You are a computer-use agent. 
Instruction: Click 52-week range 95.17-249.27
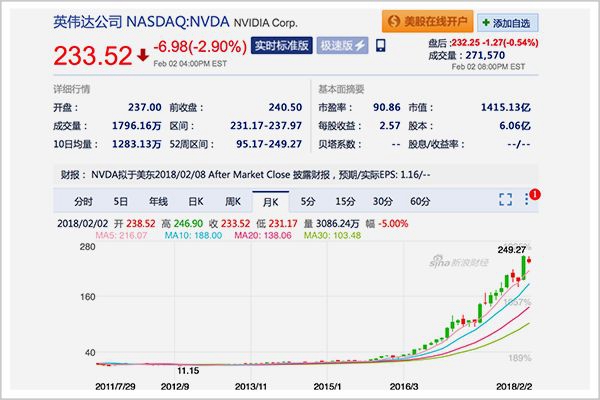pos(269,144)
